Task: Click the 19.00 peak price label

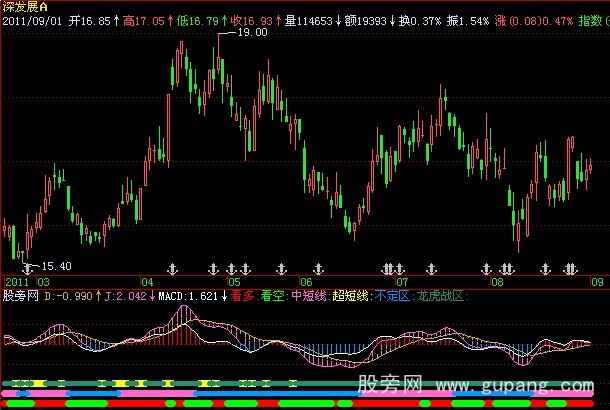Action: point(252,32)
